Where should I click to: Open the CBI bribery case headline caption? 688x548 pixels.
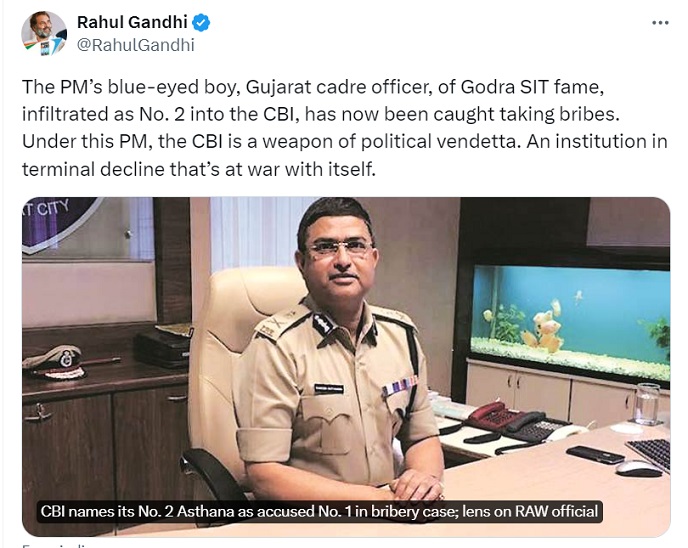(x=319, y=511)
